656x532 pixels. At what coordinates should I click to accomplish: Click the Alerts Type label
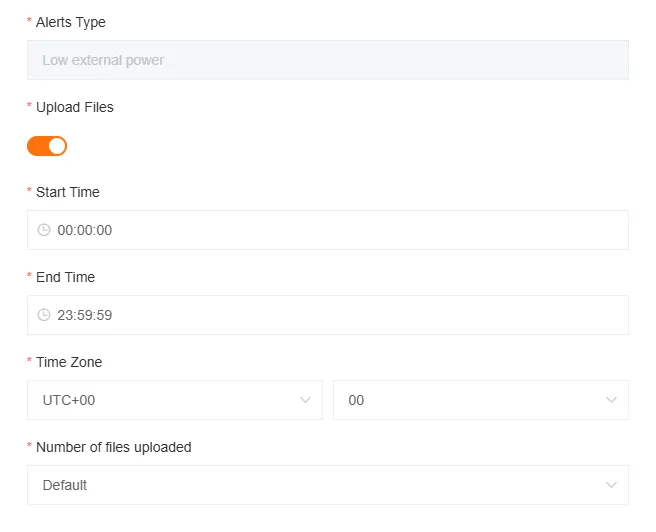tap(70, 22)
